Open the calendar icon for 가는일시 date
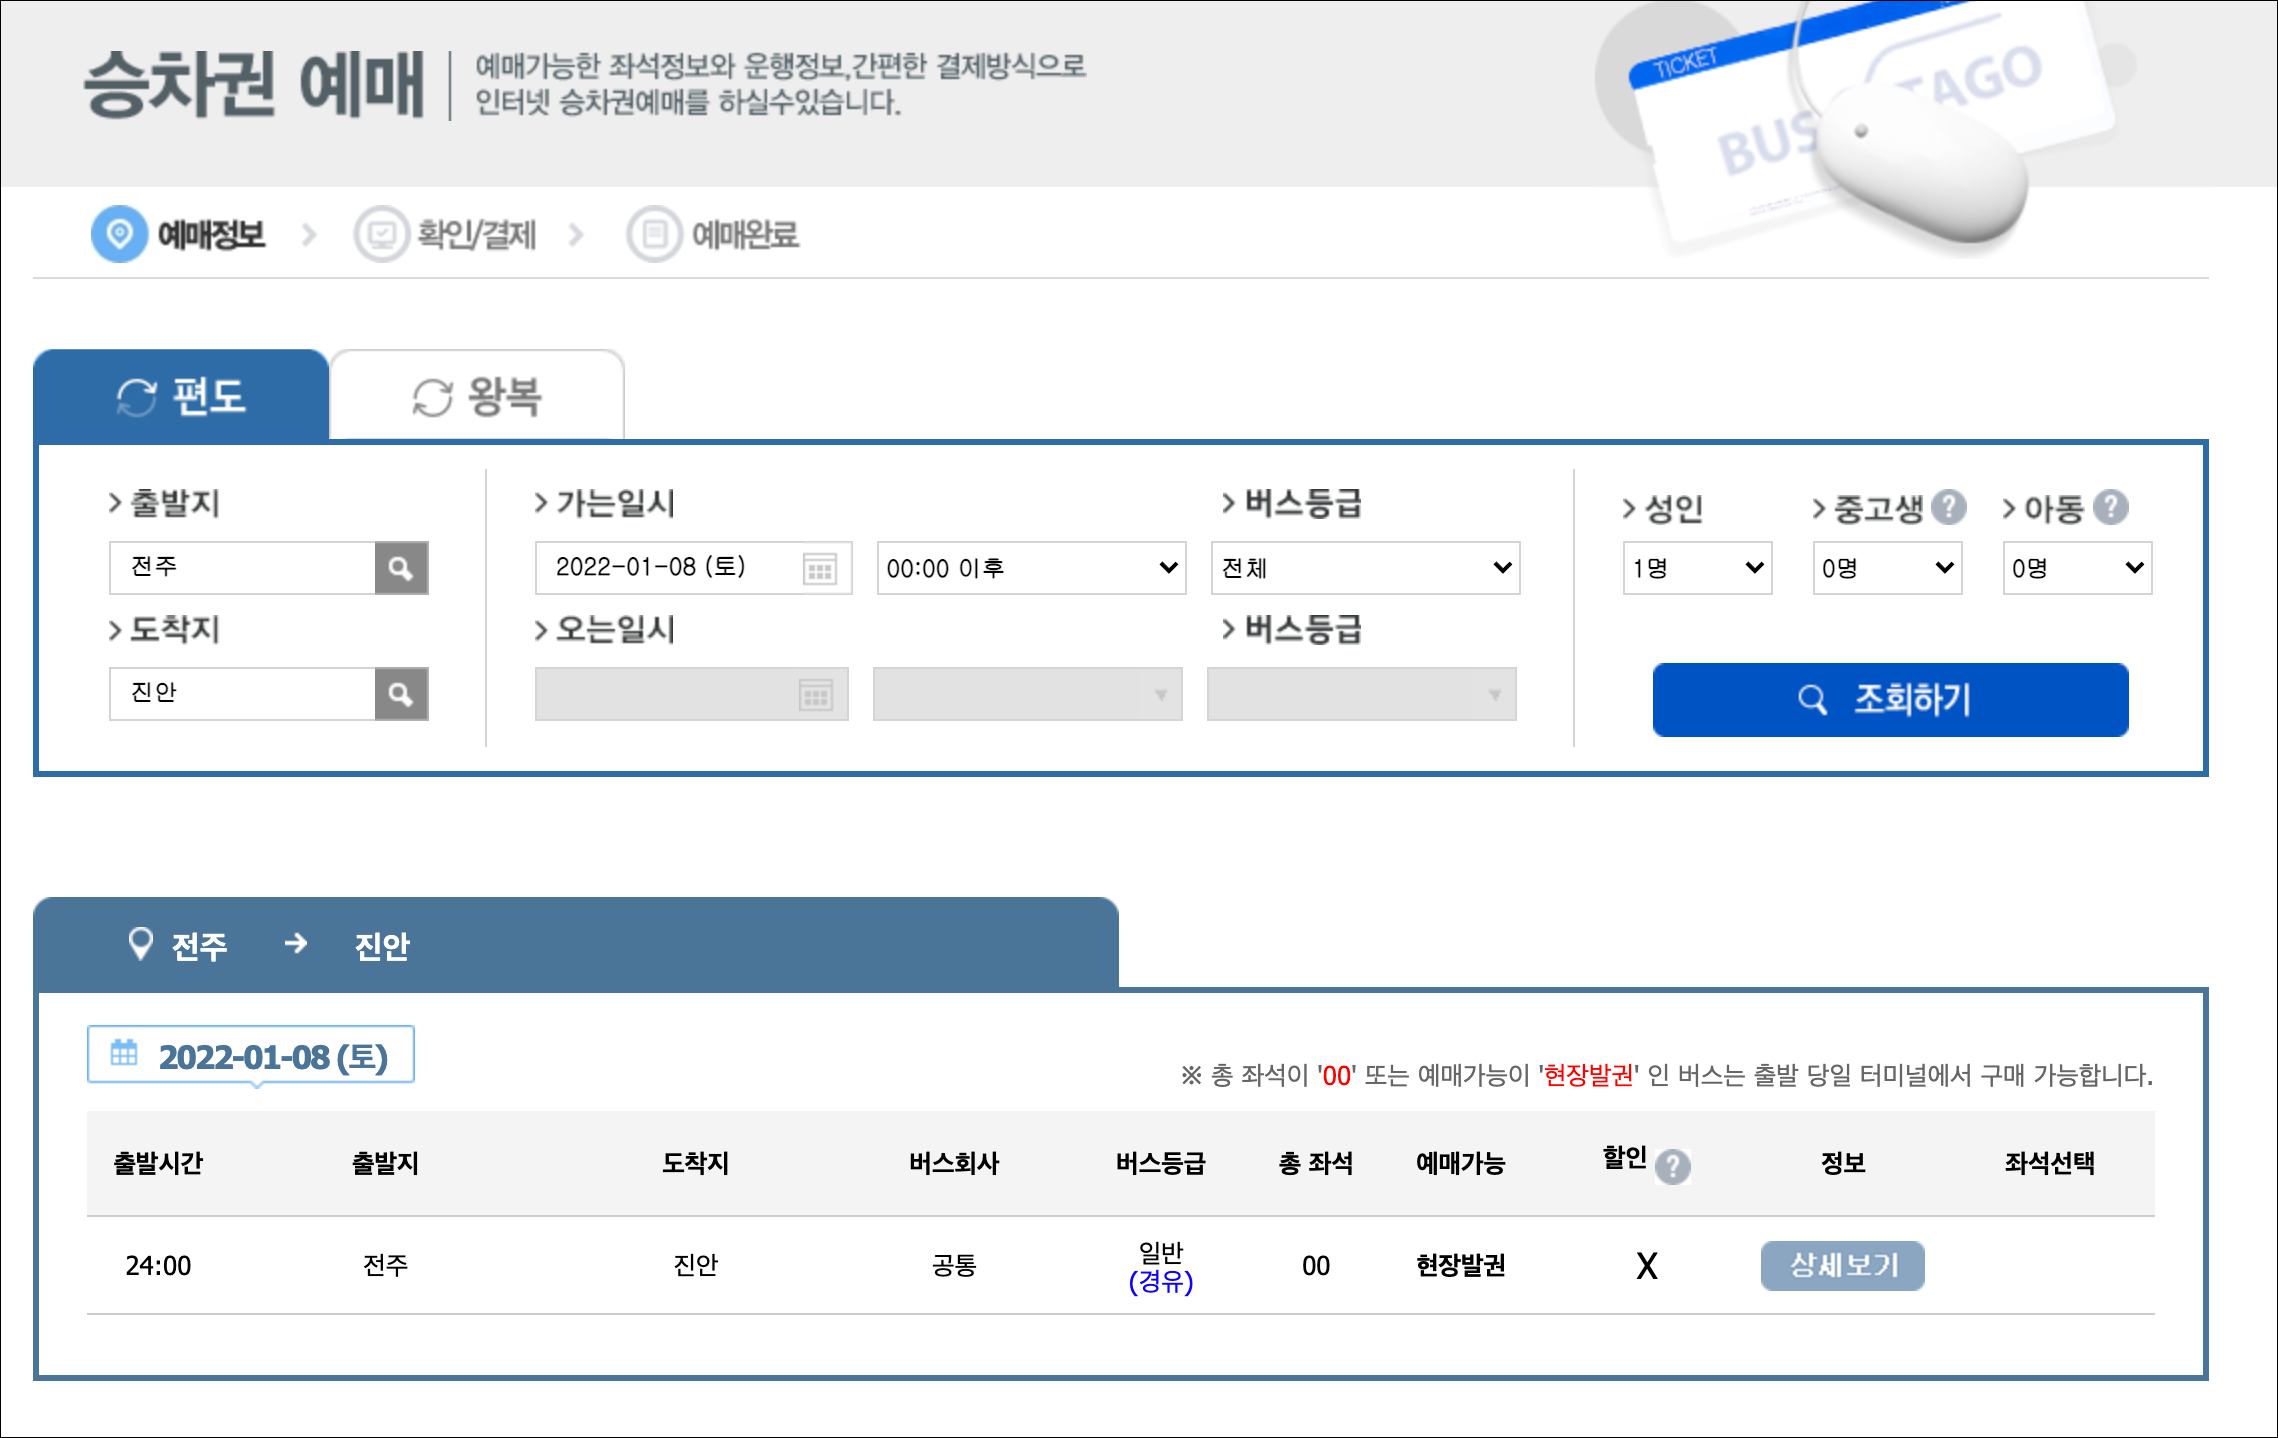Screen dimensions: 2278x1438 click(x=820, y=569)
